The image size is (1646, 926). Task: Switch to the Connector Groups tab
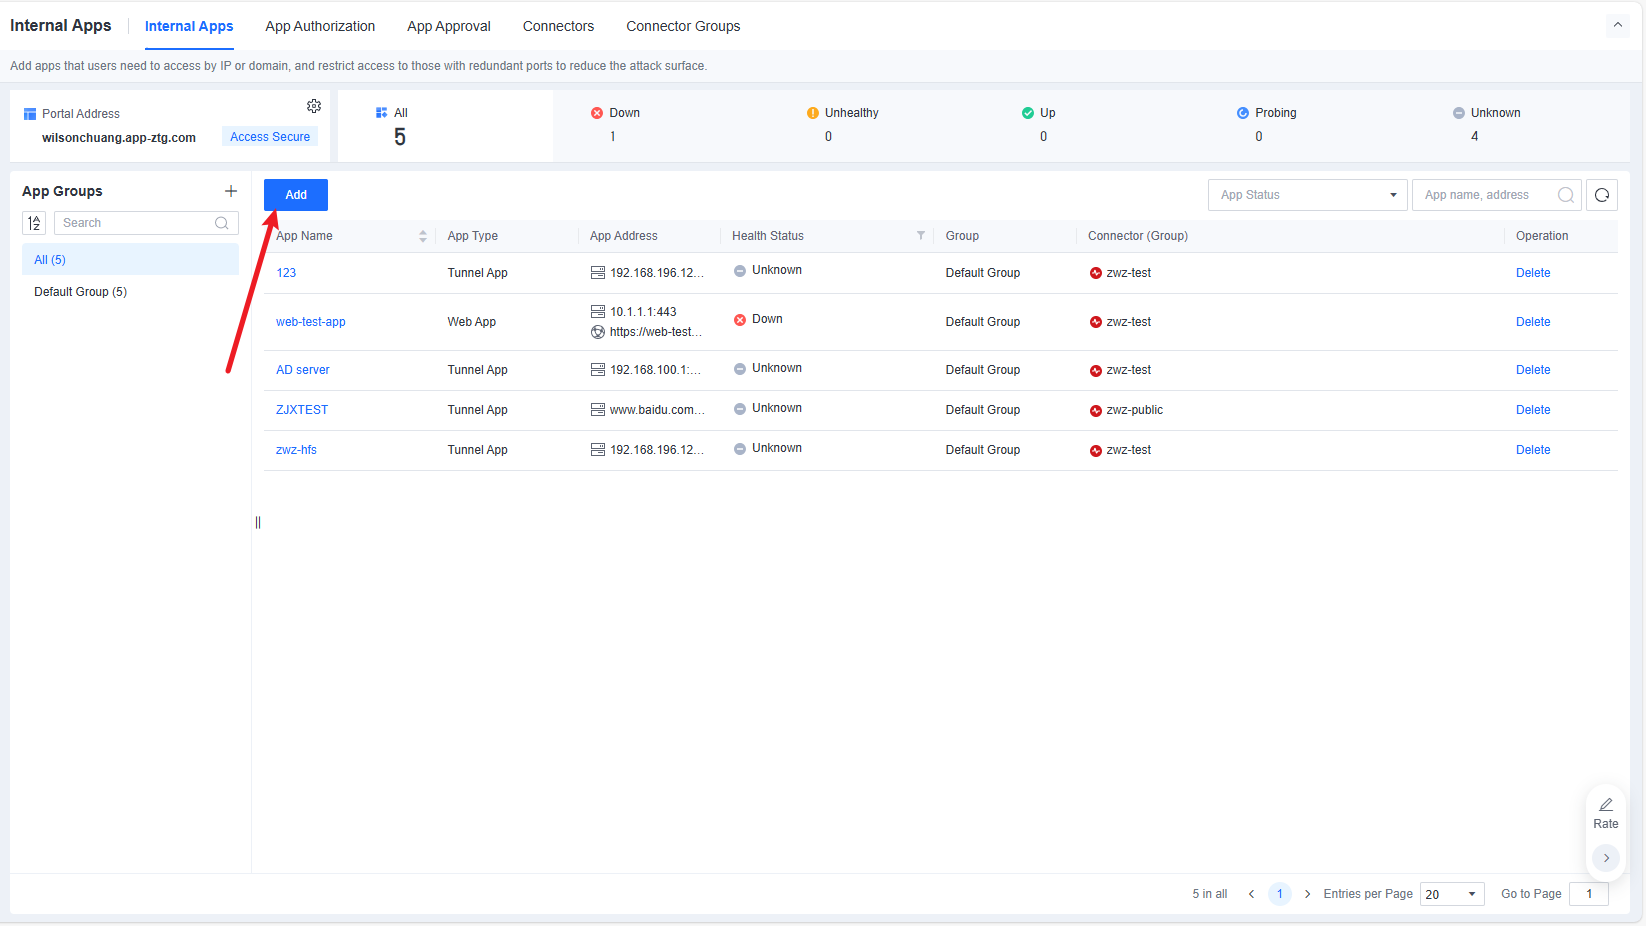click(683, 26)
